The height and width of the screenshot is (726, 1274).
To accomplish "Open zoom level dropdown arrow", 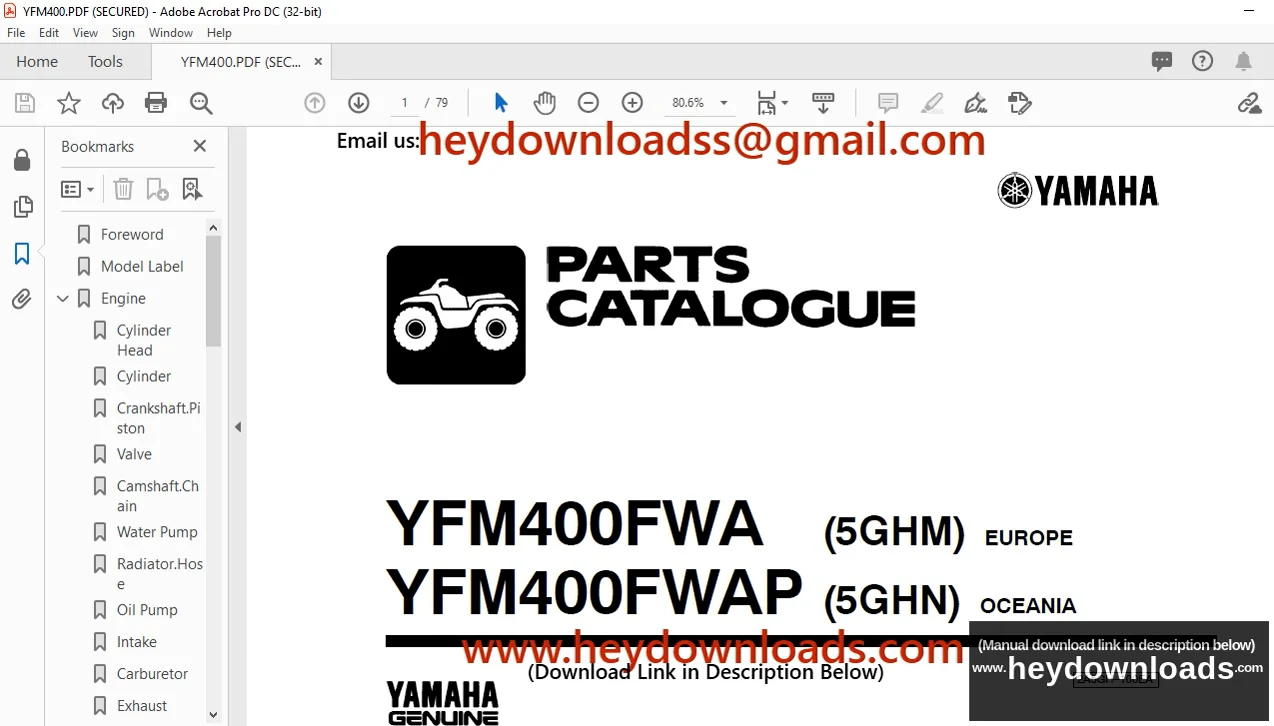I will coord(724,103).
